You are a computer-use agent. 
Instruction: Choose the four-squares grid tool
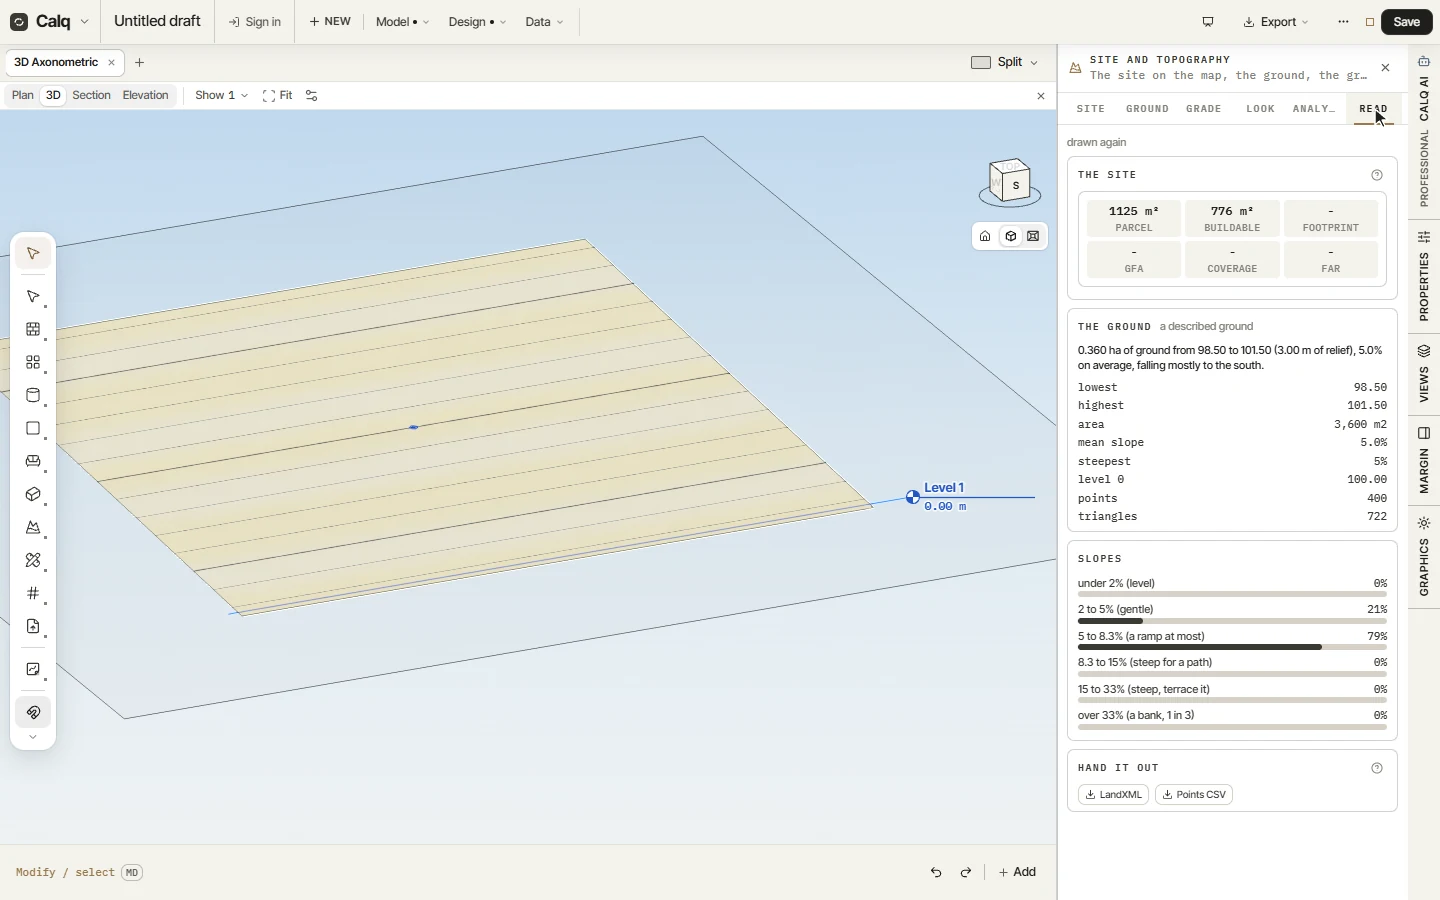point(33,362)
